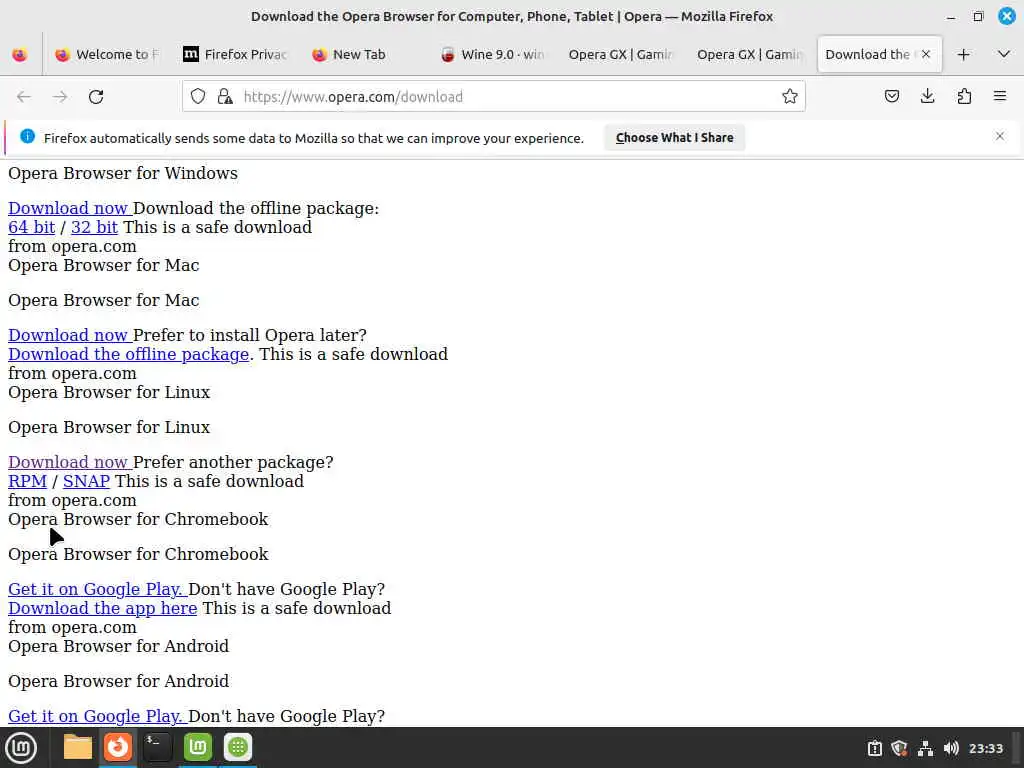Image resolution: width=1024 pixels, height=768 pixels.
Task: Minimize the Firefox window
Action: click(x=951, y=16)
